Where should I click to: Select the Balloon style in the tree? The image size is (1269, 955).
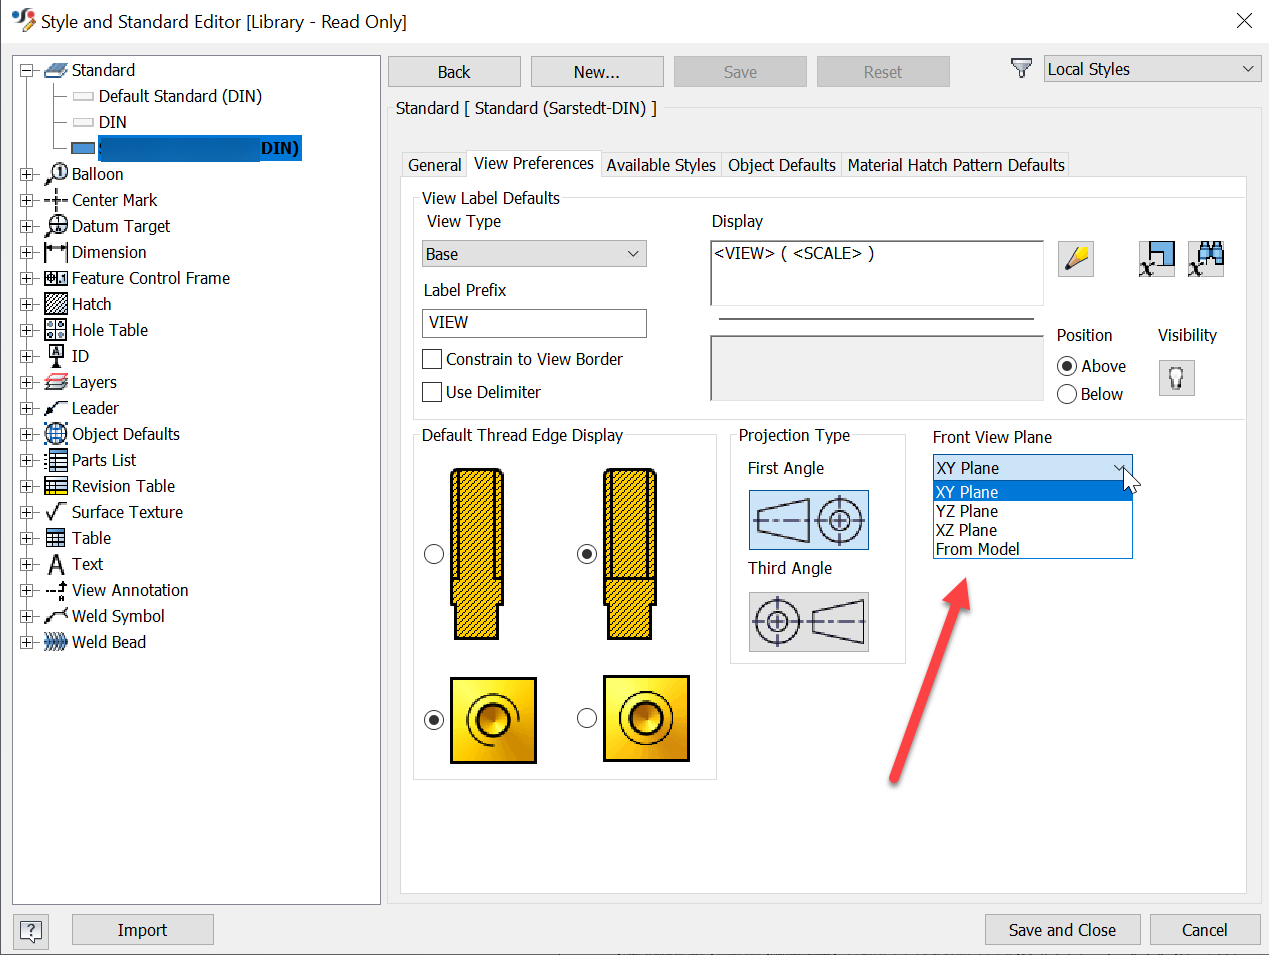(99, 174)
